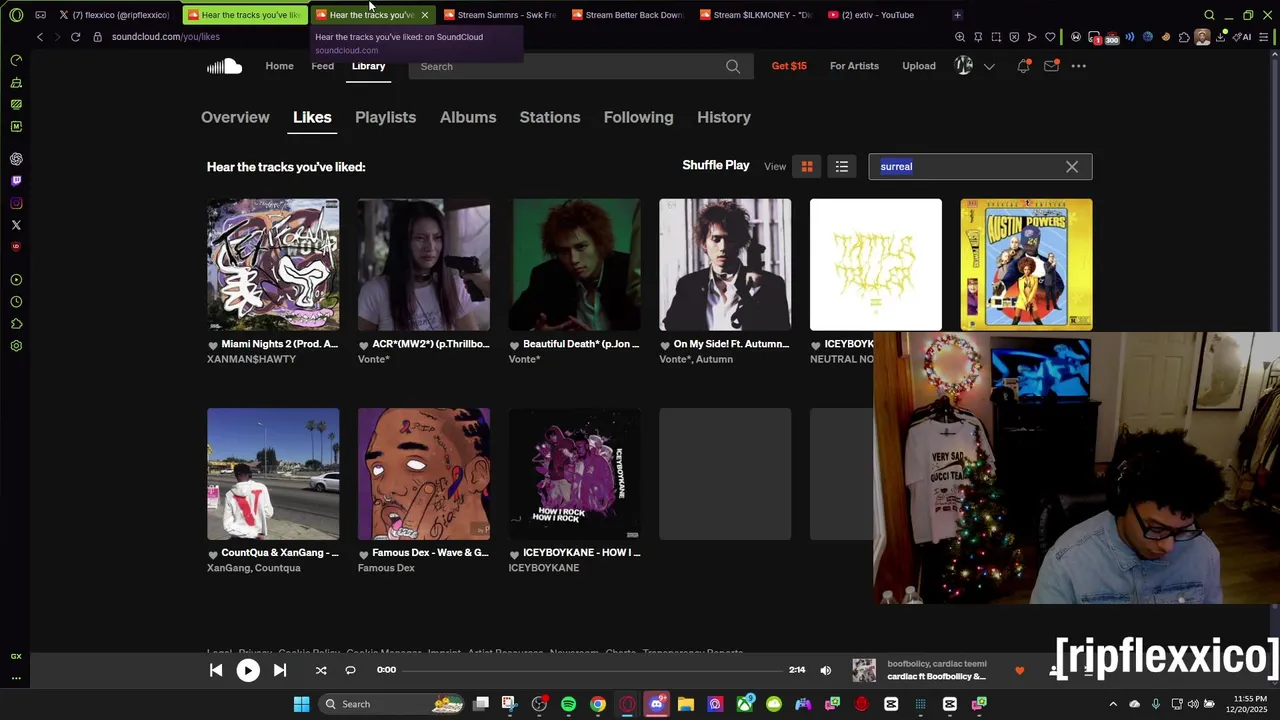The width and height of the screenshot is (1280, 720).
Task: Toggle the heart on ICEYBOYKANE - HOW I track
Action: coord(514,554)
